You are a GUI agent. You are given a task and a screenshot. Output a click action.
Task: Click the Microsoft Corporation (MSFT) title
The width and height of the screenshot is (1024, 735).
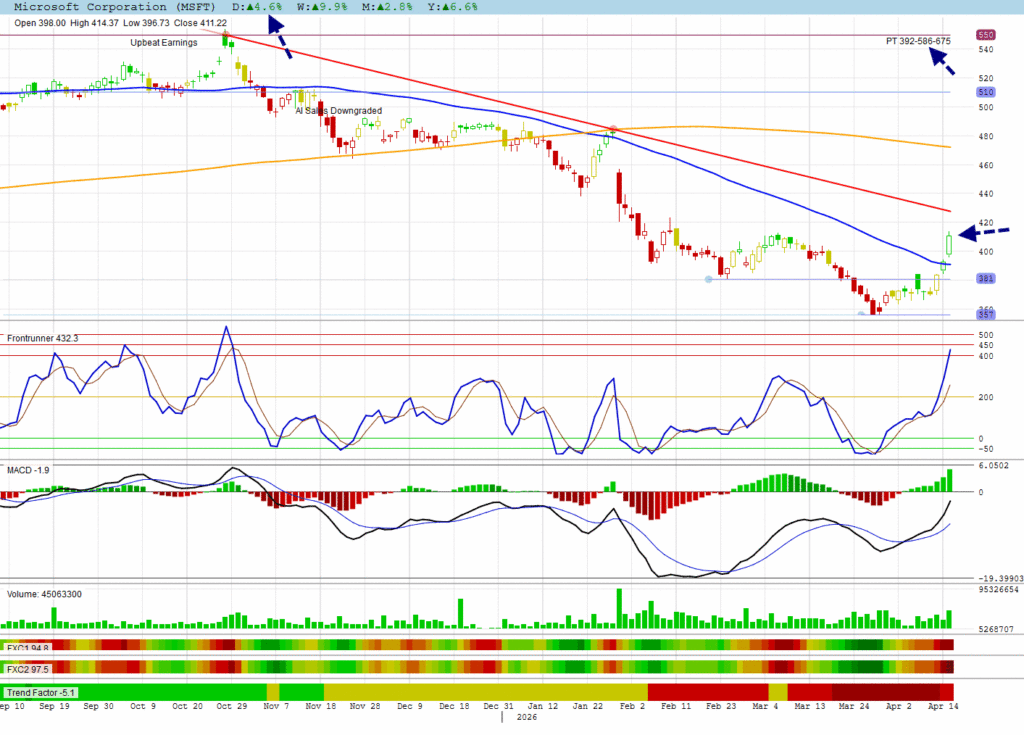coord(114,6)
